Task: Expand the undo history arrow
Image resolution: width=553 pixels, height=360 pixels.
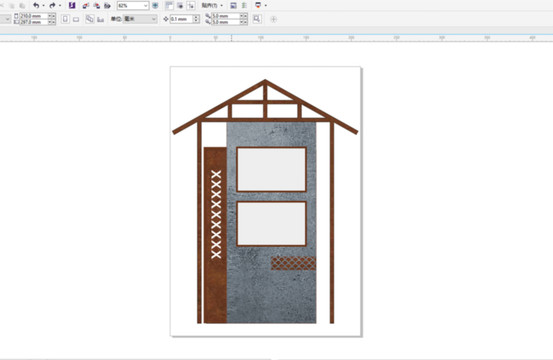Action: coord(43,5)
